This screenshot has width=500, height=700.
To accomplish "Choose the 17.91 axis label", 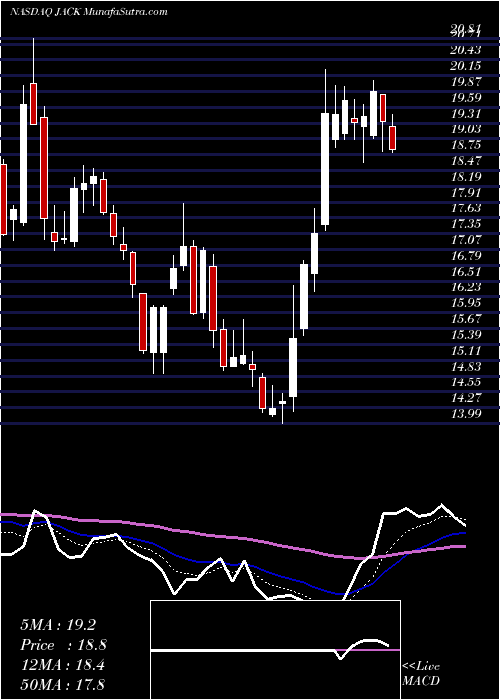I will [465, 193].
